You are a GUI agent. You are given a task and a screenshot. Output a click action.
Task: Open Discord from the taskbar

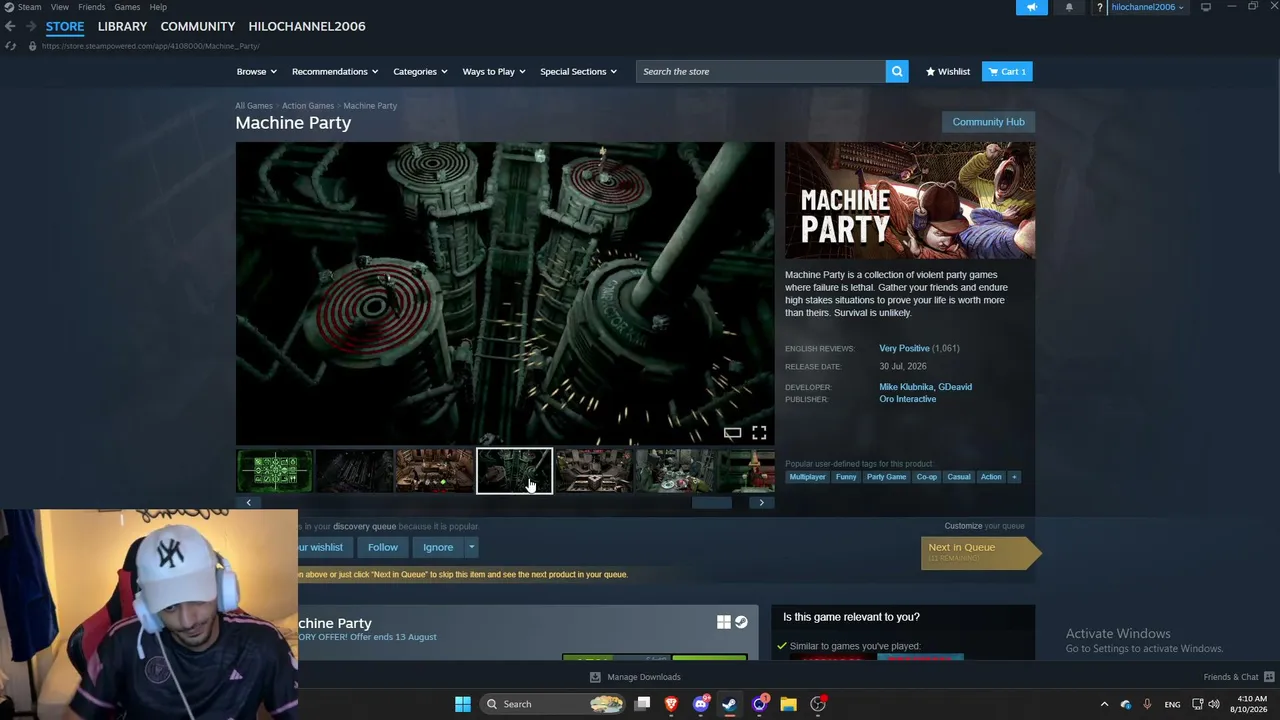(x=701, y=704)
